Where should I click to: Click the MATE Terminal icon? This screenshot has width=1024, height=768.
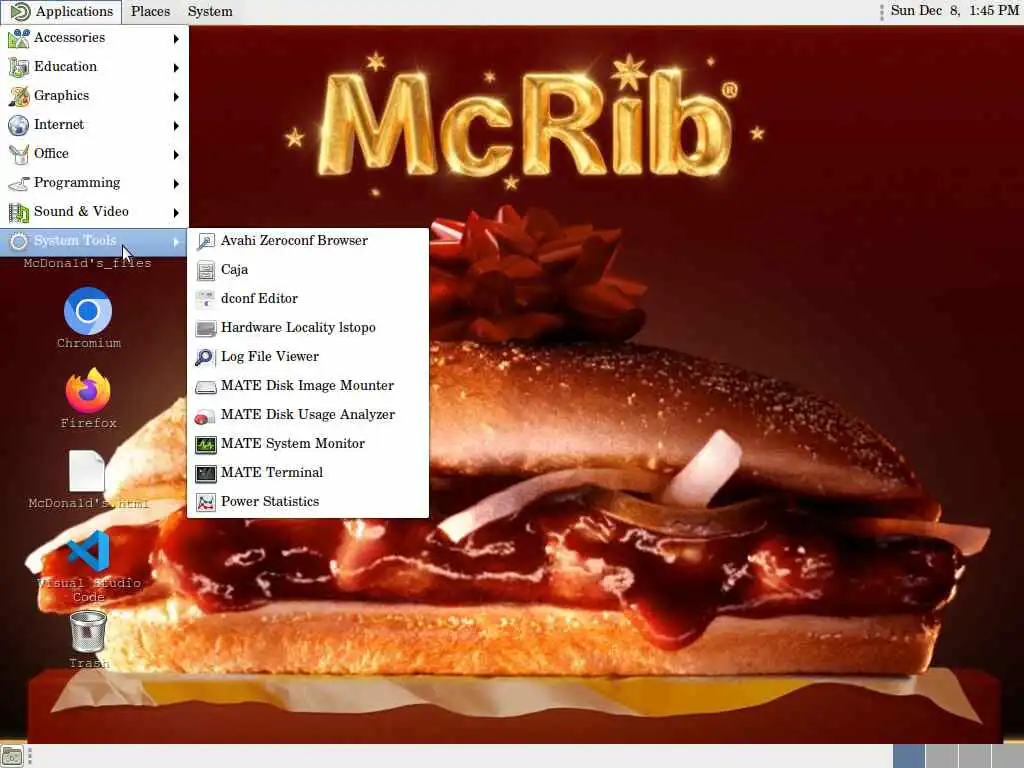206,473
